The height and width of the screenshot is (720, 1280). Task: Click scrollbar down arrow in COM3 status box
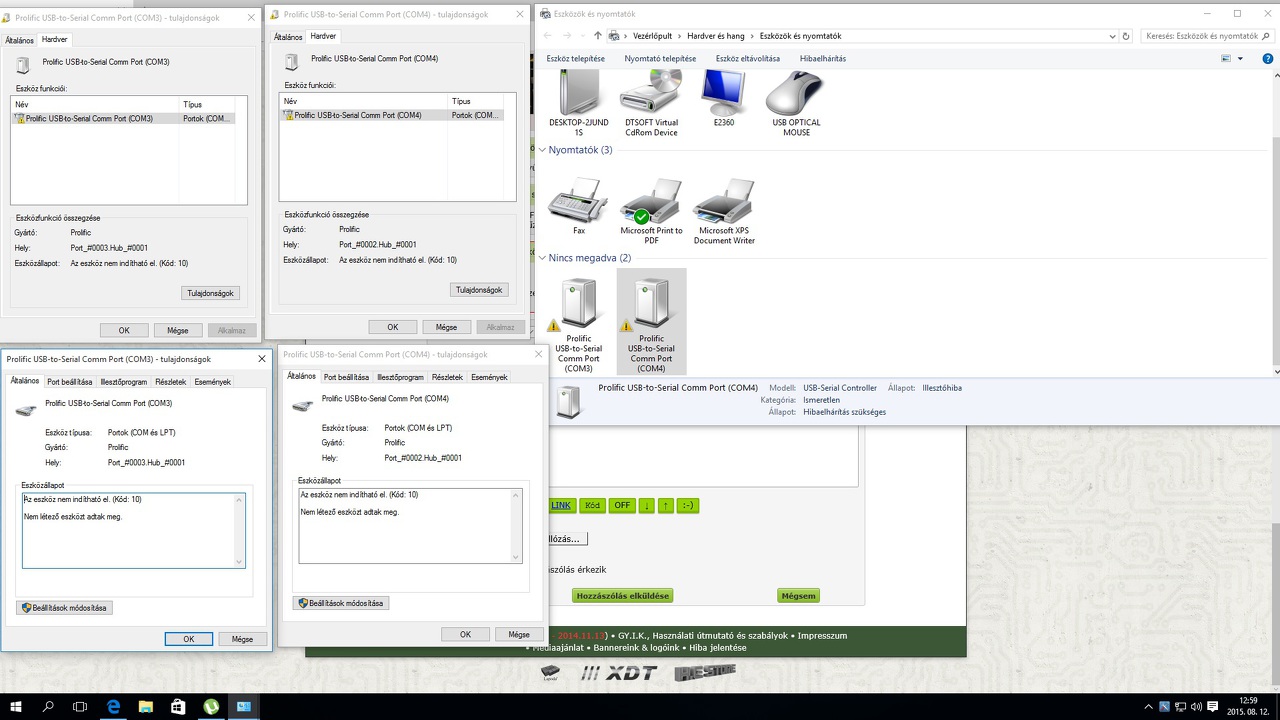point(240,562)
